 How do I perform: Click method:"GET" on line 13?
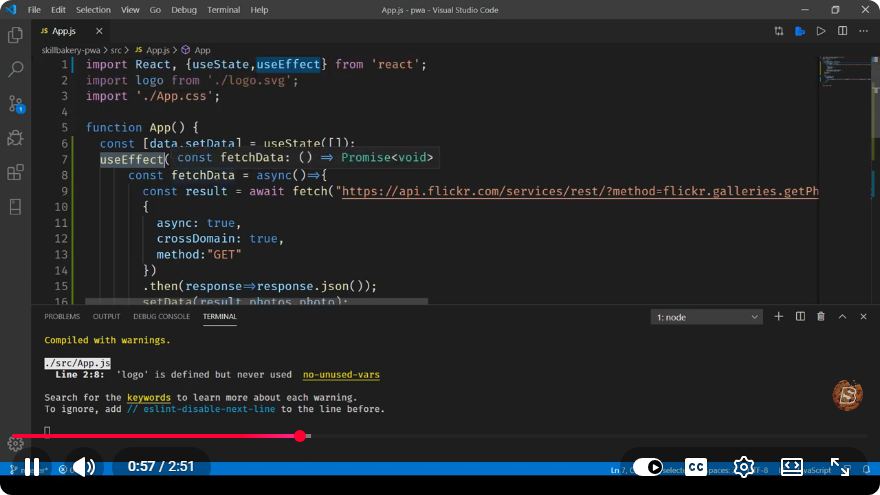point(199,255)
